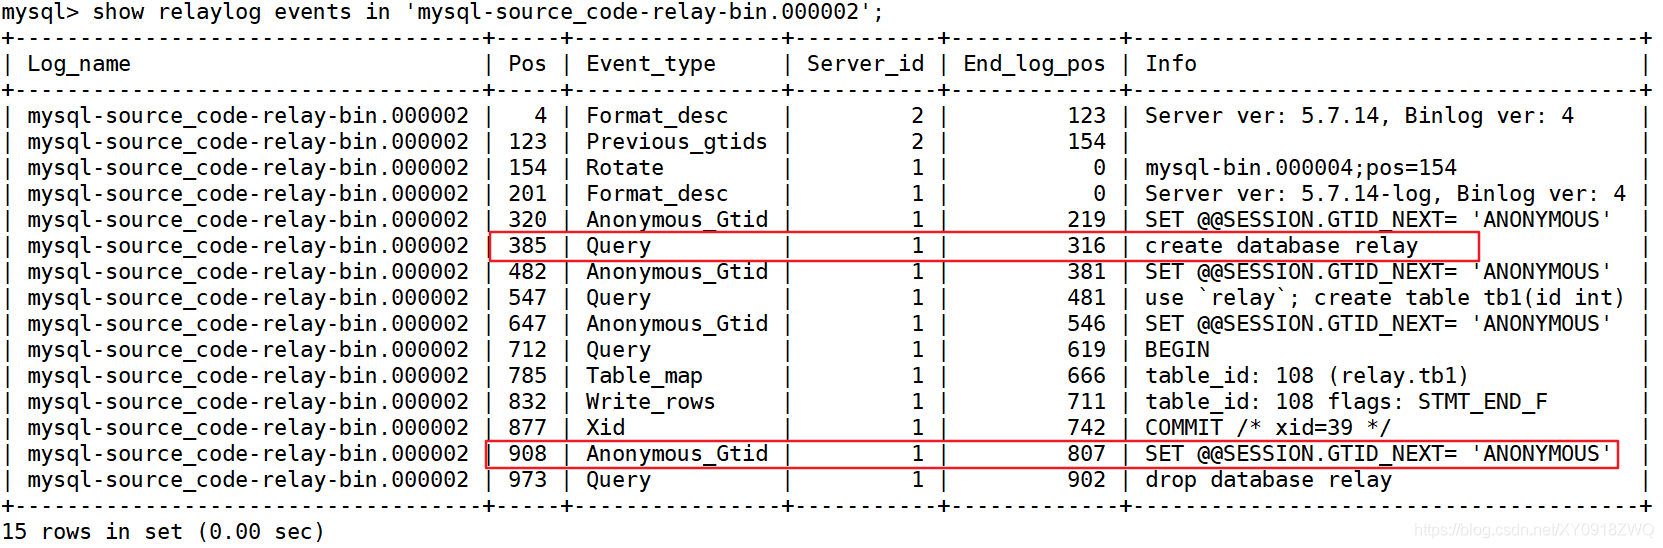1663x548 pixels.
Task: Click Pos value 201
Action: point(527,194)
